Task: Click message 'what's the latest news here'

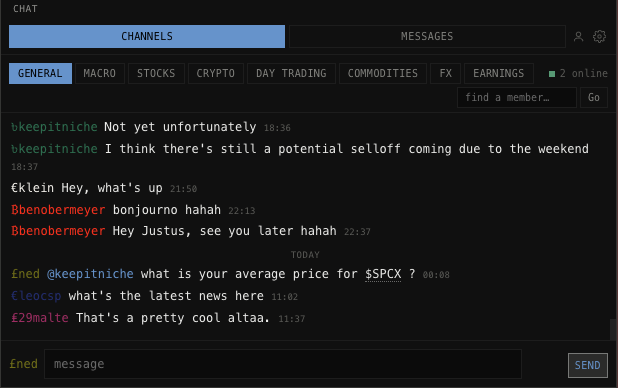Action: (166, 296)
